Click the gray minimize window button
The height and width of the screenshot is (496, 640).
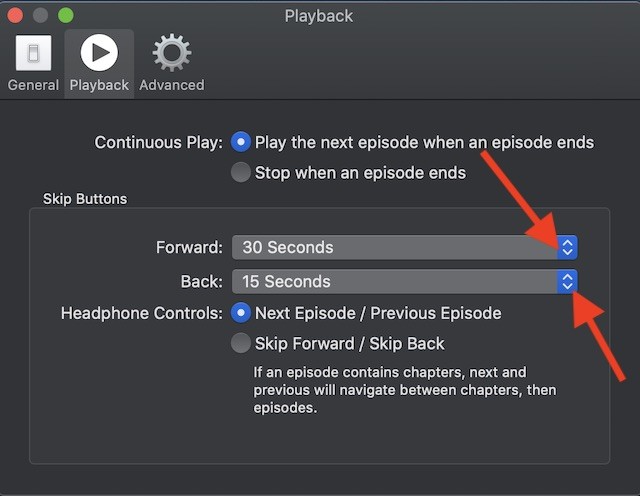coord(40,16)
